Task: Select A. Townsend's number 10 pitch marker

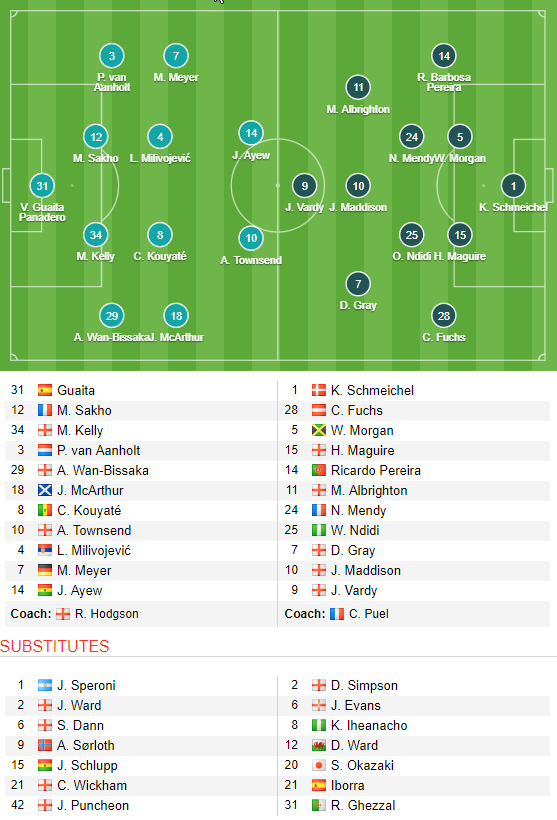Action: [251, 238]
